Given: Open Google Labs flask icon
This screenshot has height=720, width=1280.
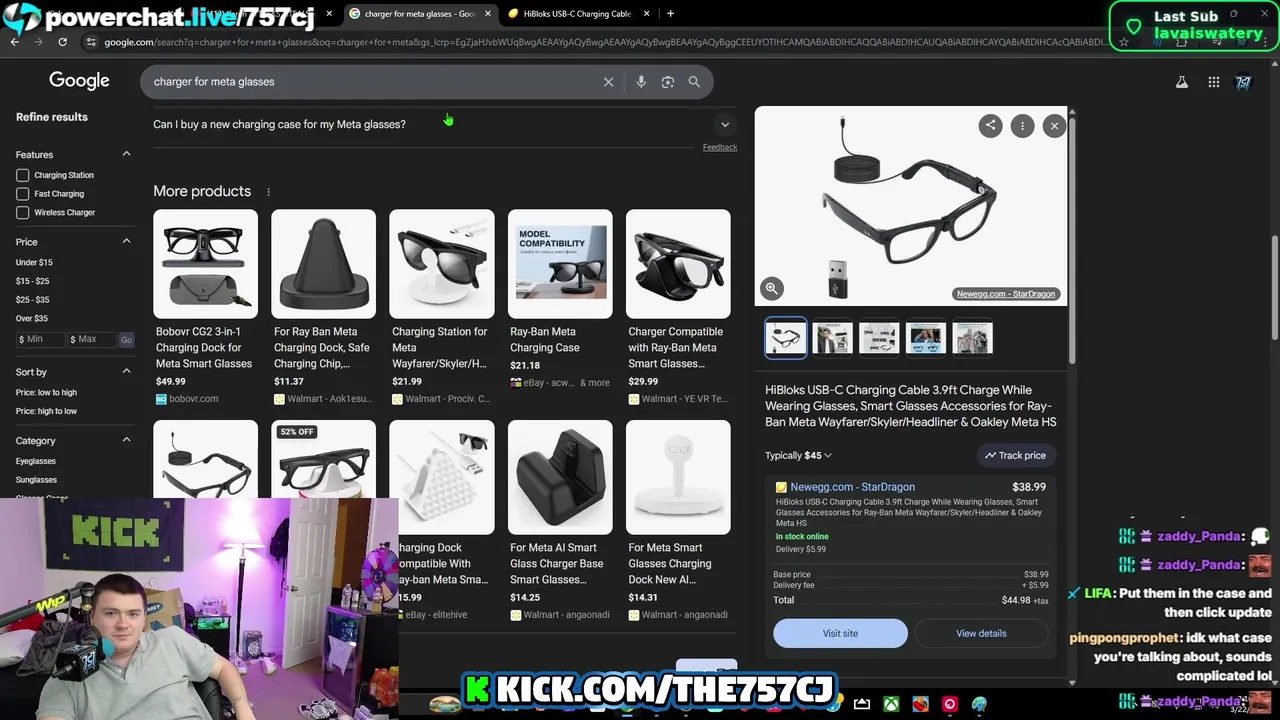Looking at the screenshot, I should pyautogui.click(x=1182, y=82).
